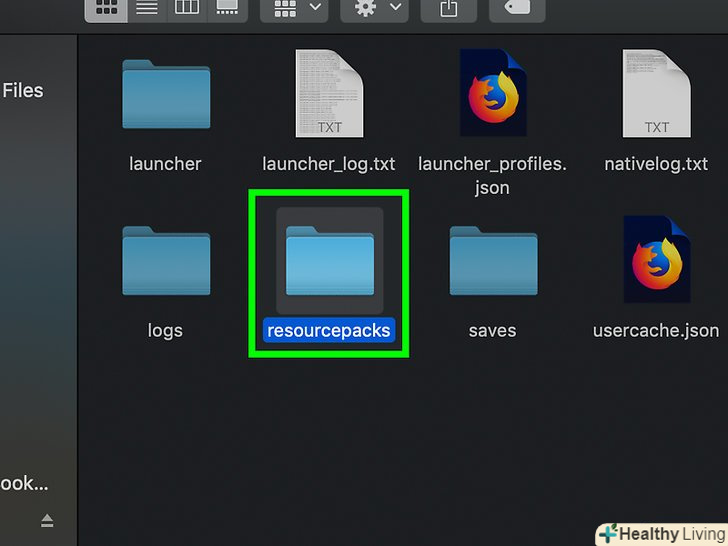This screenshot has width=728, height=546.
Task: Click the Share toolbar button
Action: coord(449,8)
